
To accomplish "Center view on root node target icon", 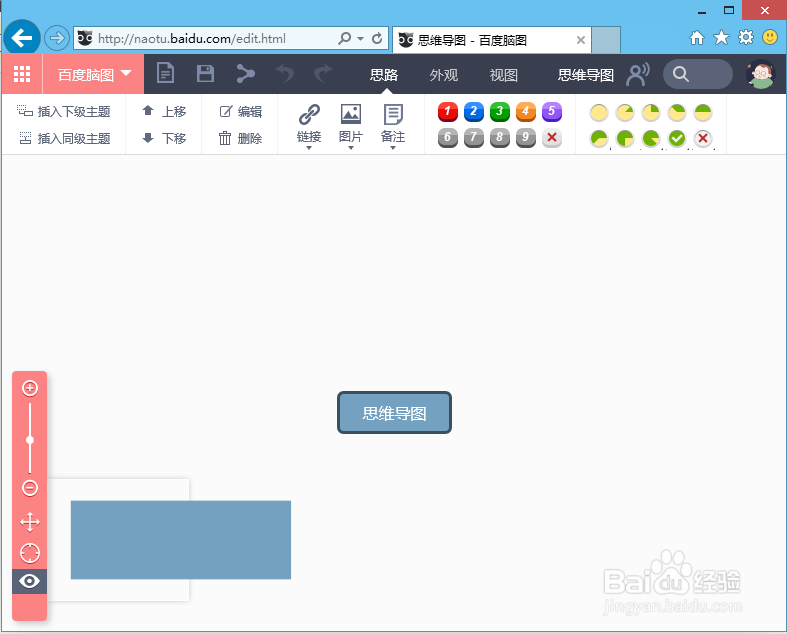I will [x=30, y=553].
